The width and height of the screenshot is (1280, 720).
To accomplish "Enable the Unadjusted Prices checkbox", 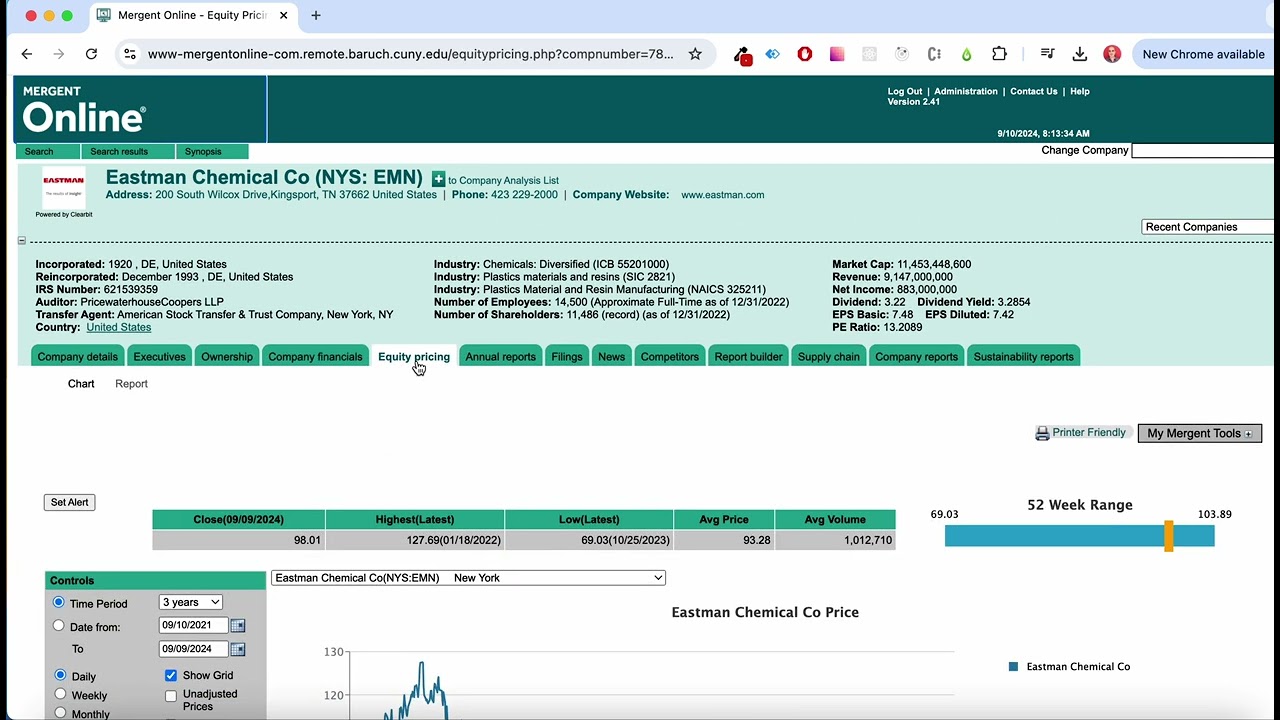I will pyautogui.click(x=171, y=696).
